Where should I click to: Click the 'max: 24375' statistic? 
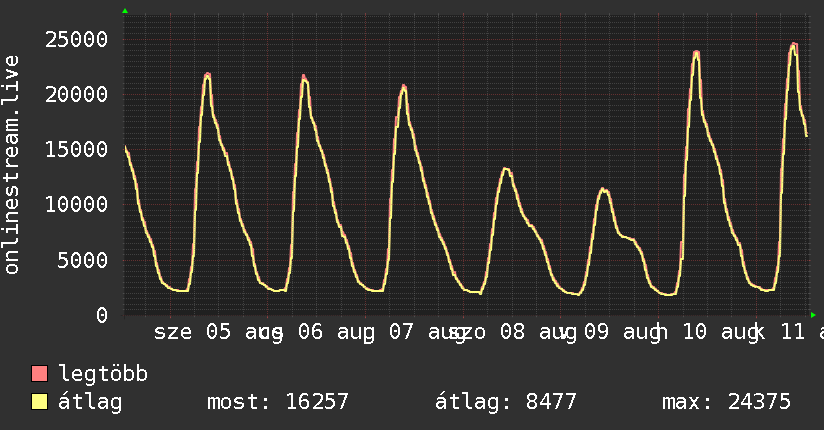point(726,402)
